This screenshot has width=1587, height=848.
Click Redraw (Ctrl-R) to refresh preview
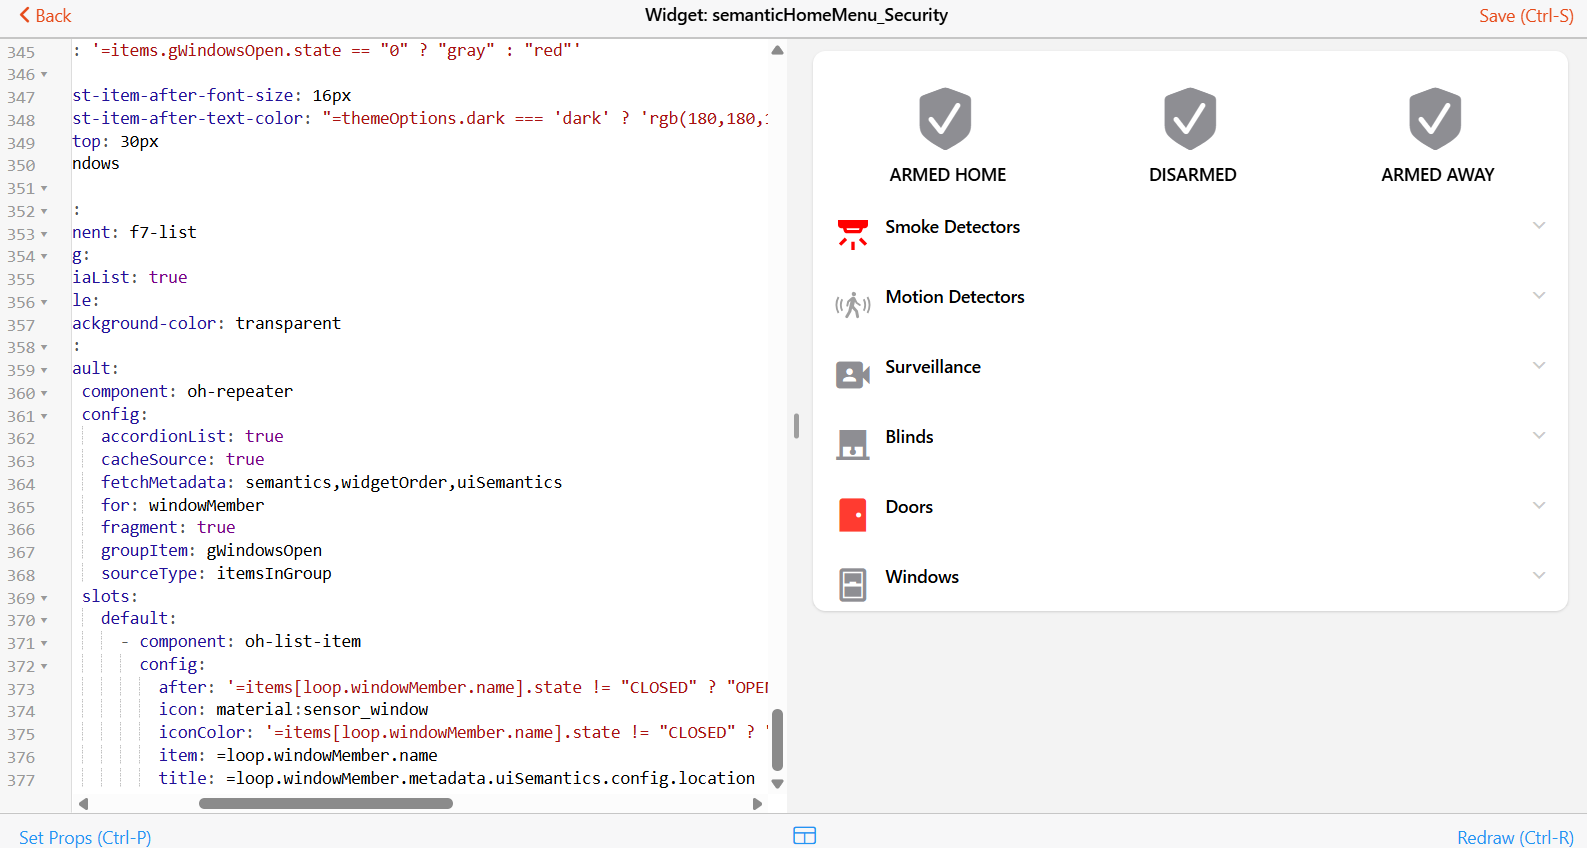[x=1514, y=837]
